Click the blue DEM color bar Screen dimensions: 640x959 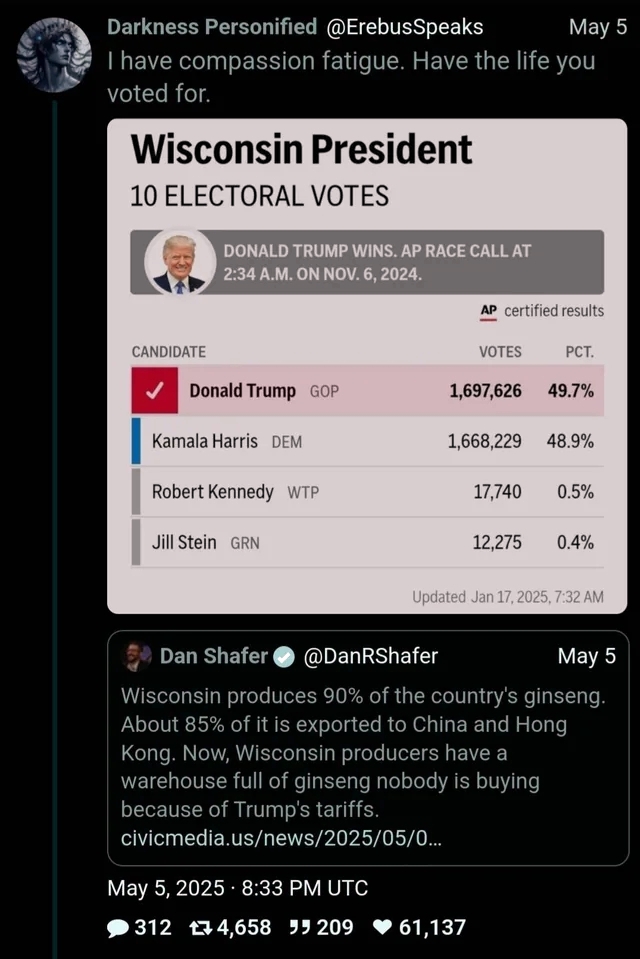(x=136, y=441)
